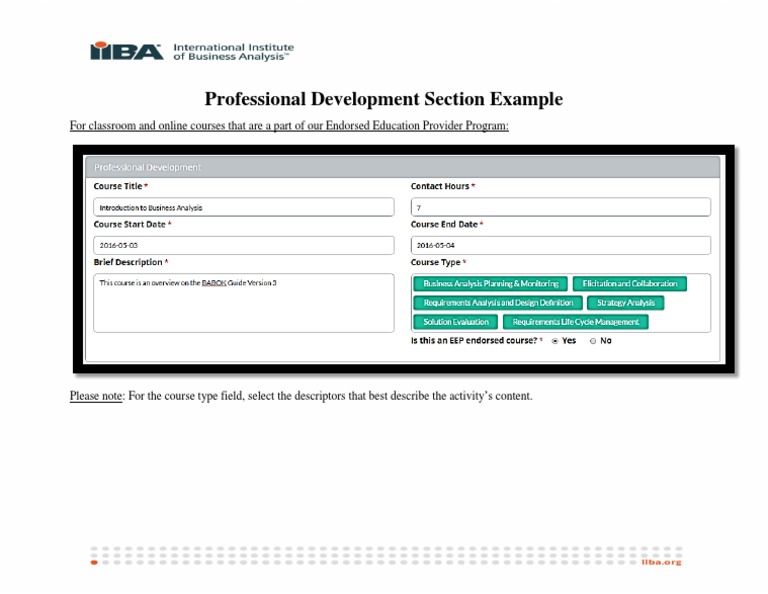Click the underlined BABOK word in the description
The image size is (768, 594).
213,283
